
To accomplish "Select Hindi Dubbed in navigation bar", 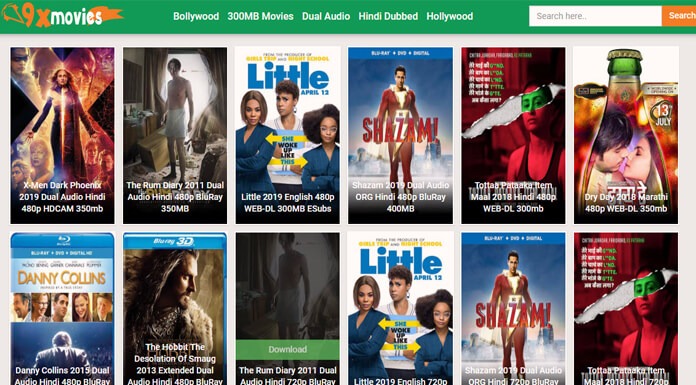I will click(x=388, y=16).
